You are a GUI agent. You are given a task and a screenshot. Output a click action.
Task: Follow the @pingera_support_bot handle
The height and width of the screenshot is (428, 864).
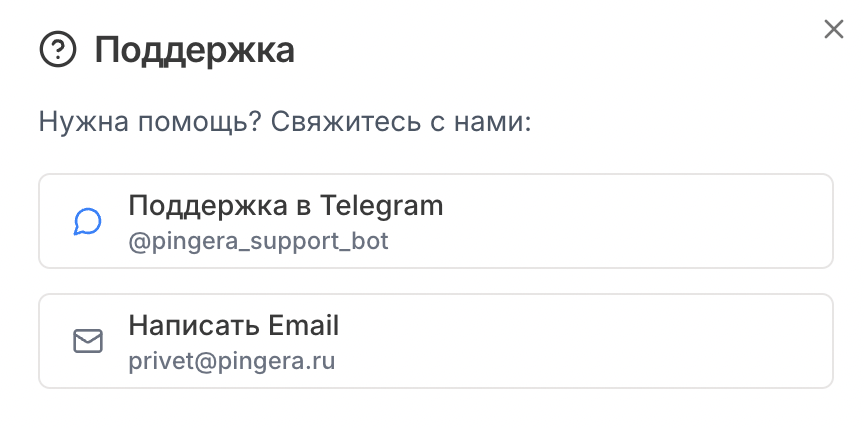pyautogui.click(x=258, y=242)
